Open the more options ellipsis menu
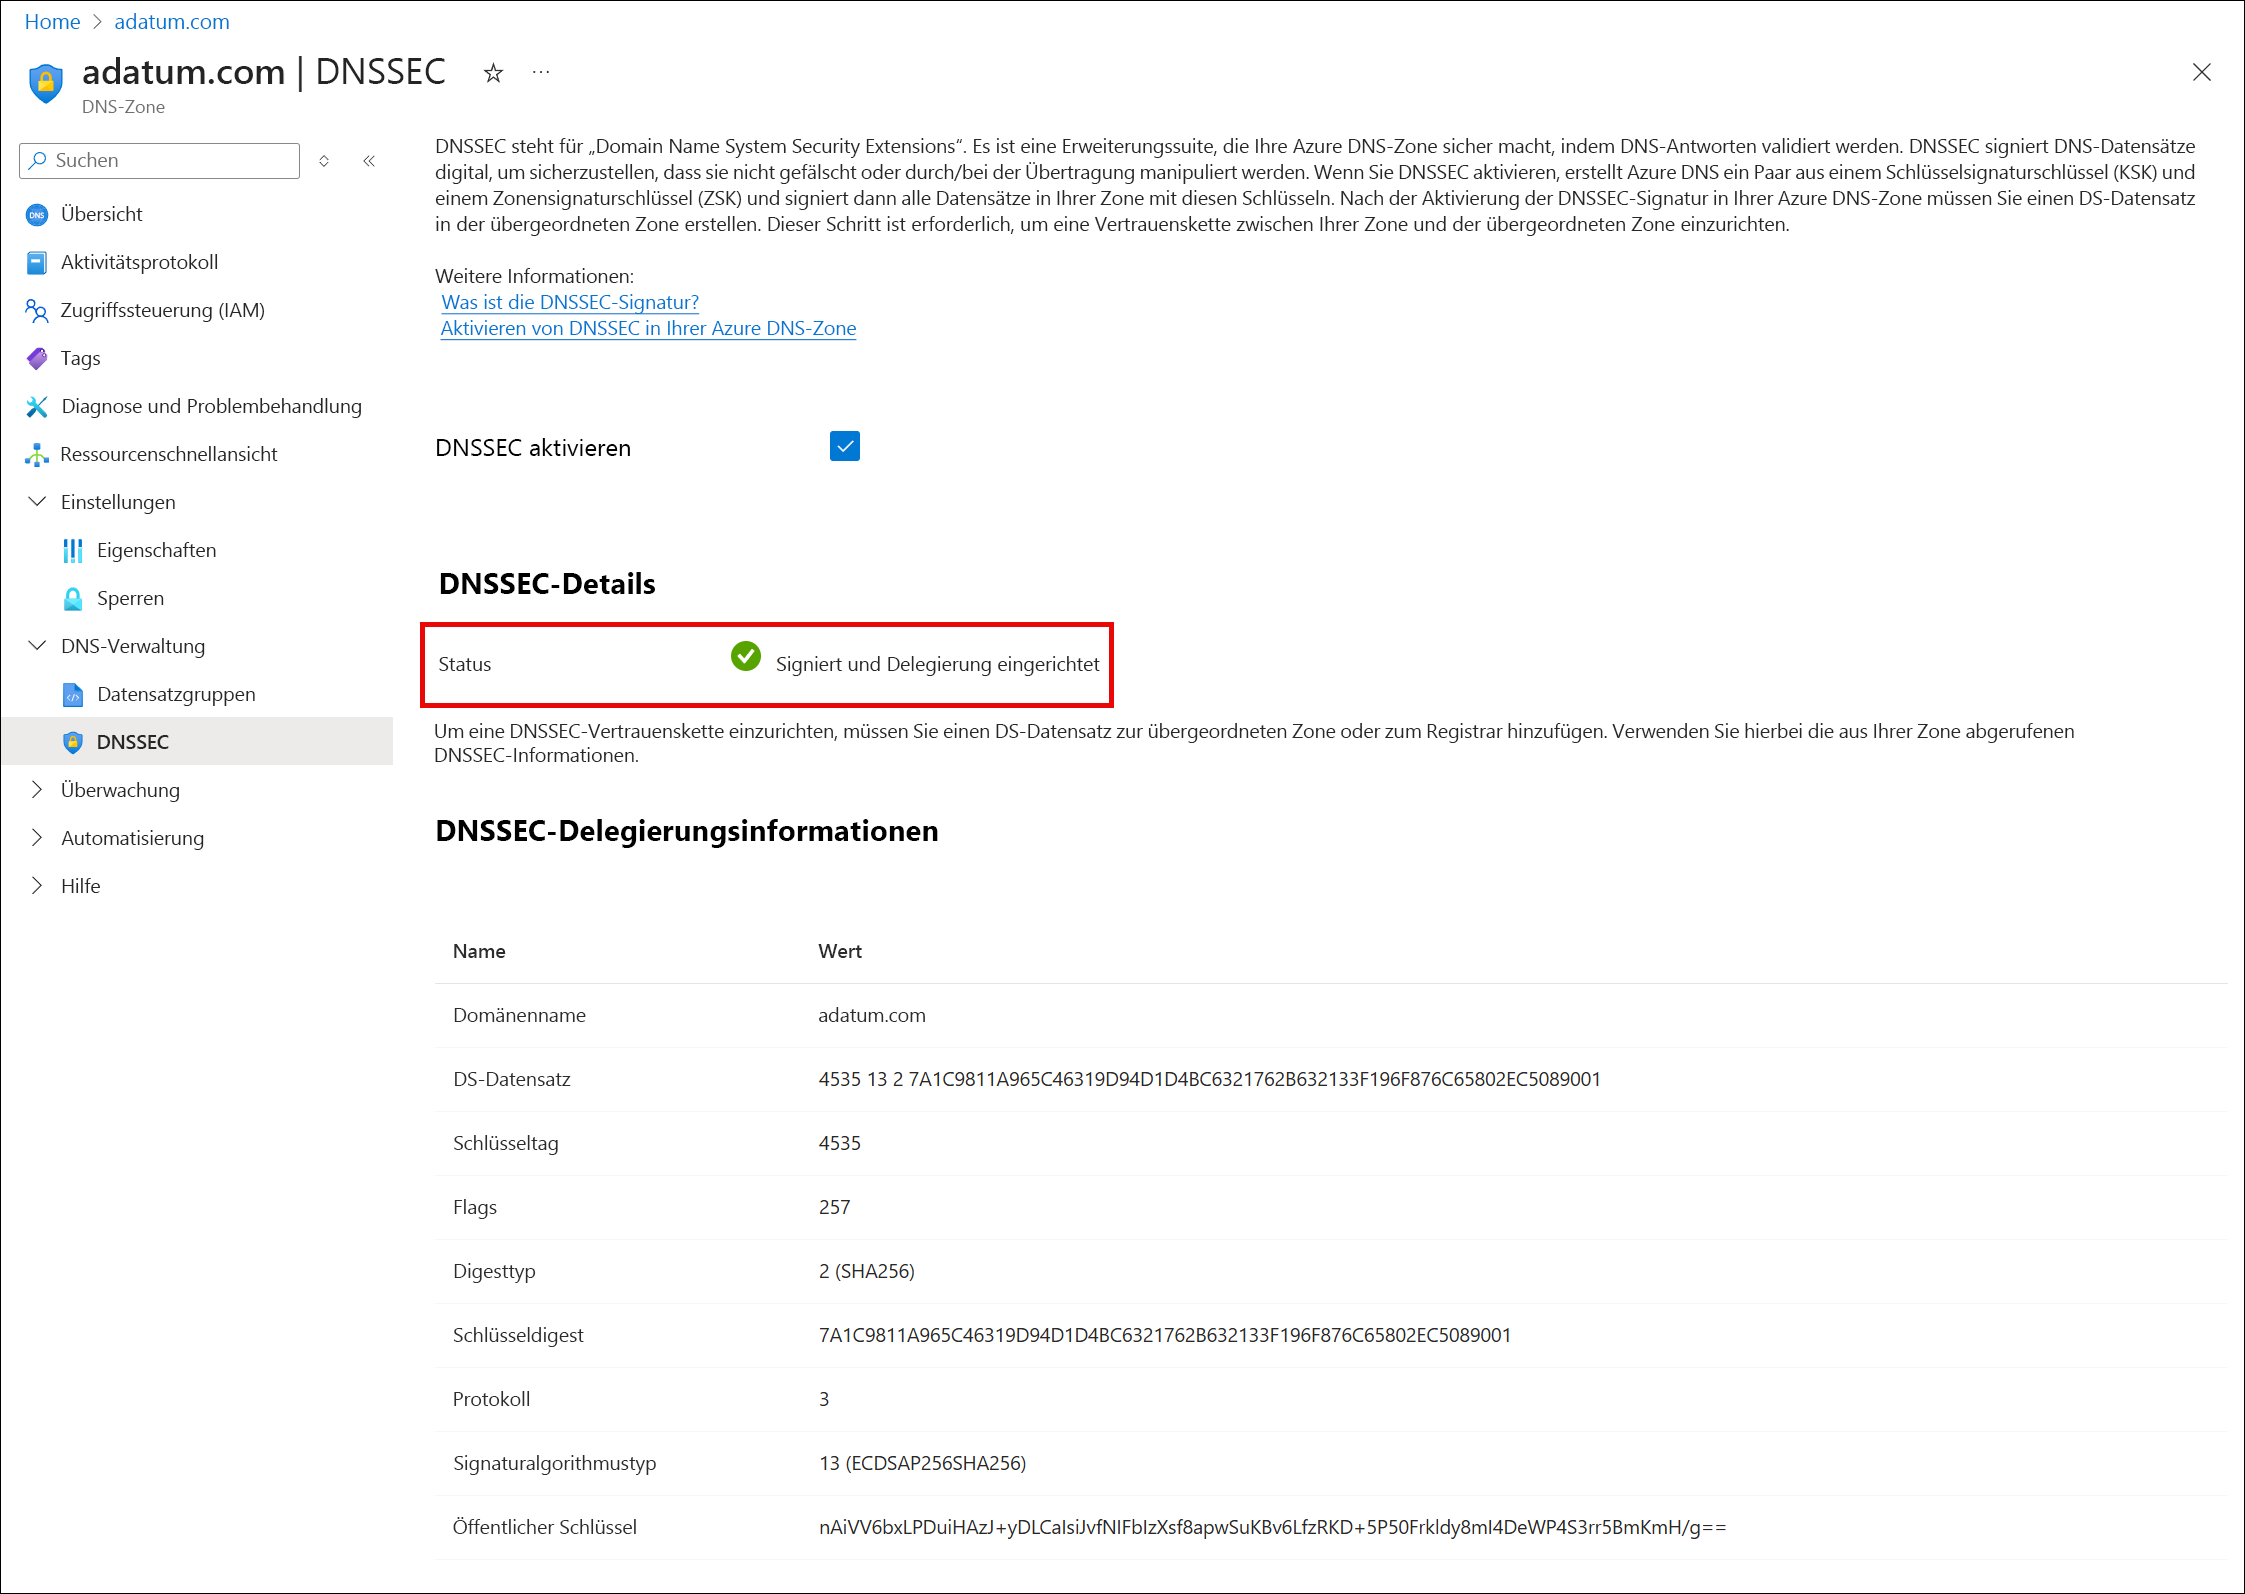Viewport: 2245px width, 1594px height. click(x=541, y=73)
